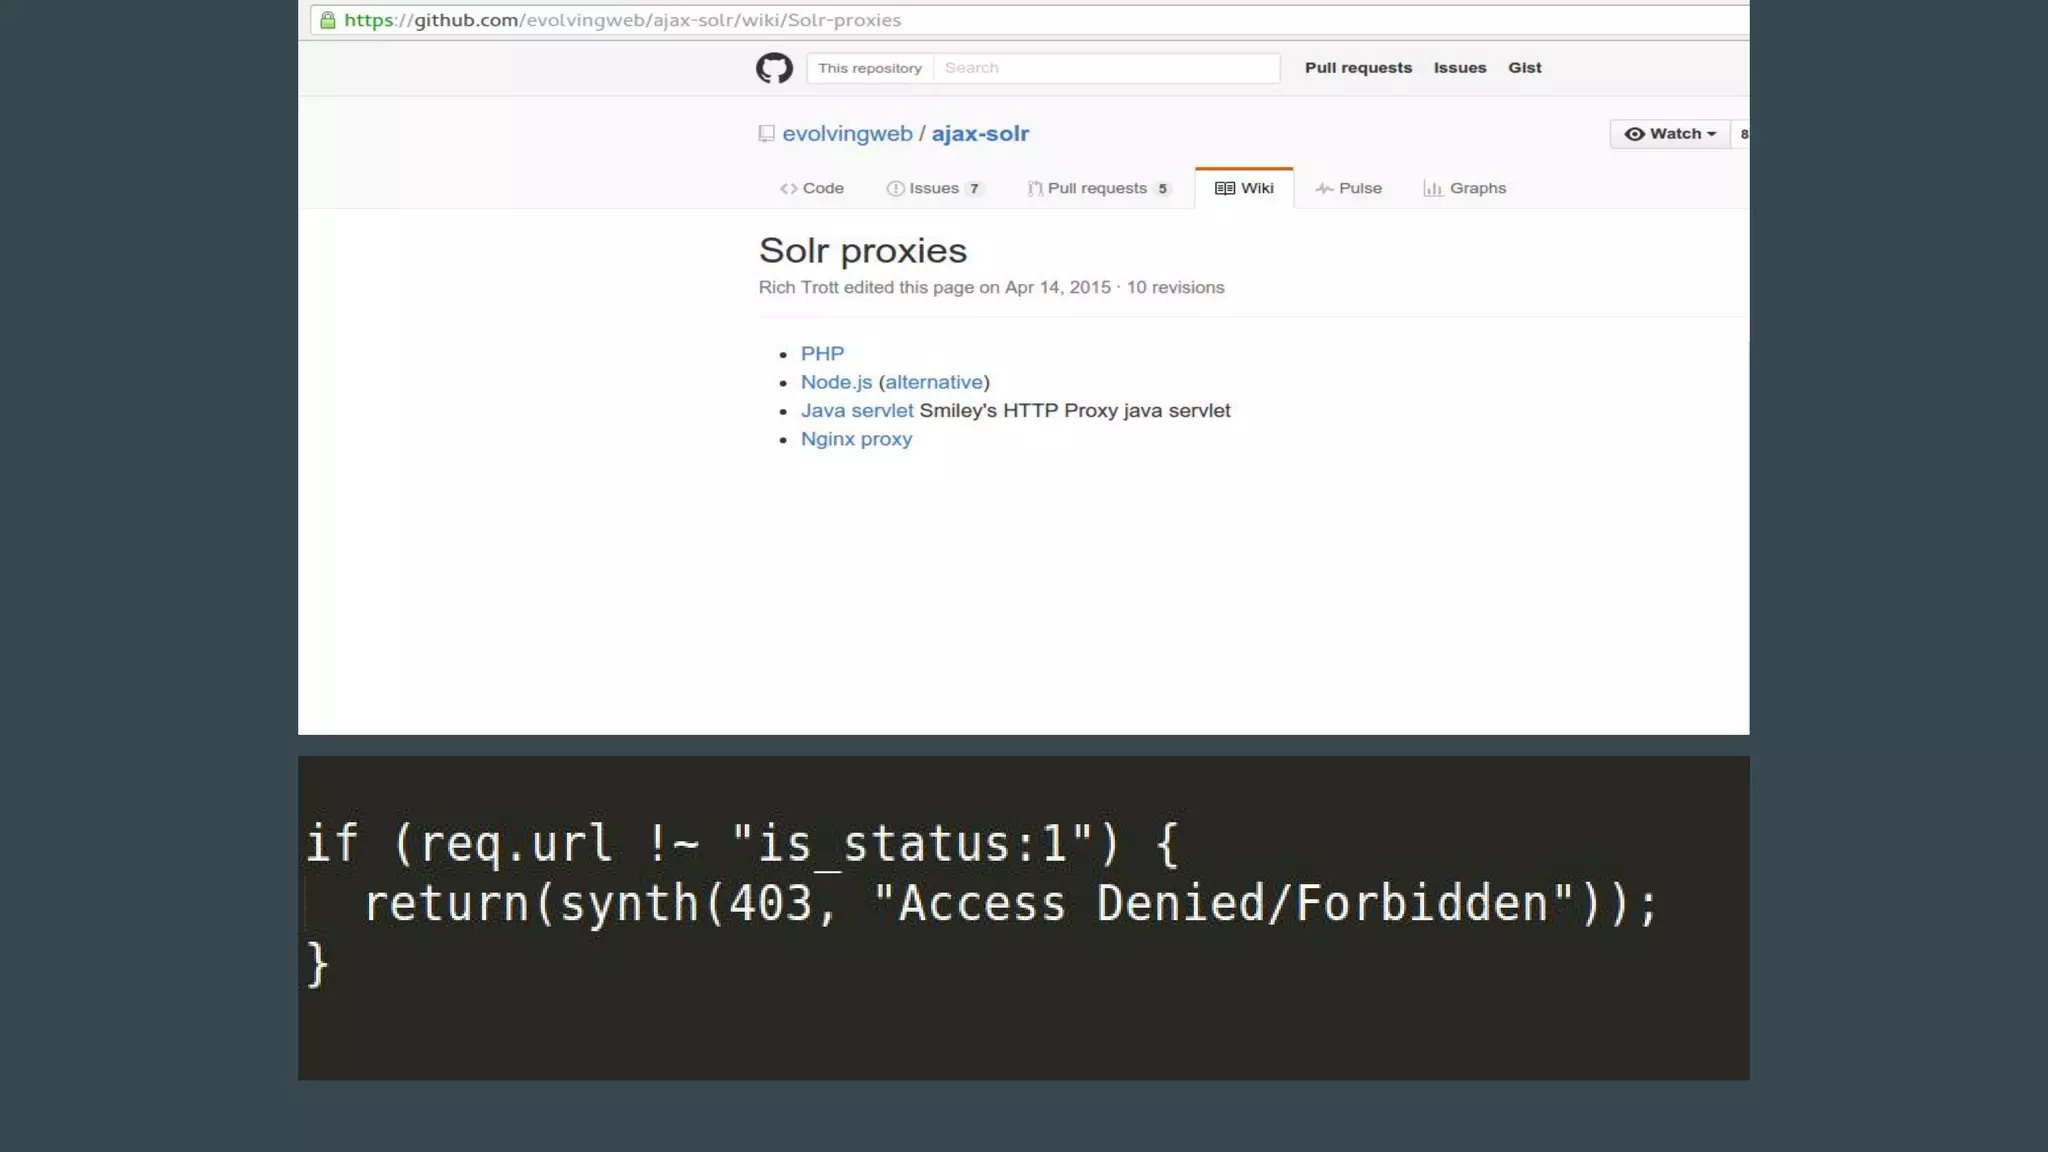
Task: Open the Graphs tab
Action: click(x=1465, y=188)
